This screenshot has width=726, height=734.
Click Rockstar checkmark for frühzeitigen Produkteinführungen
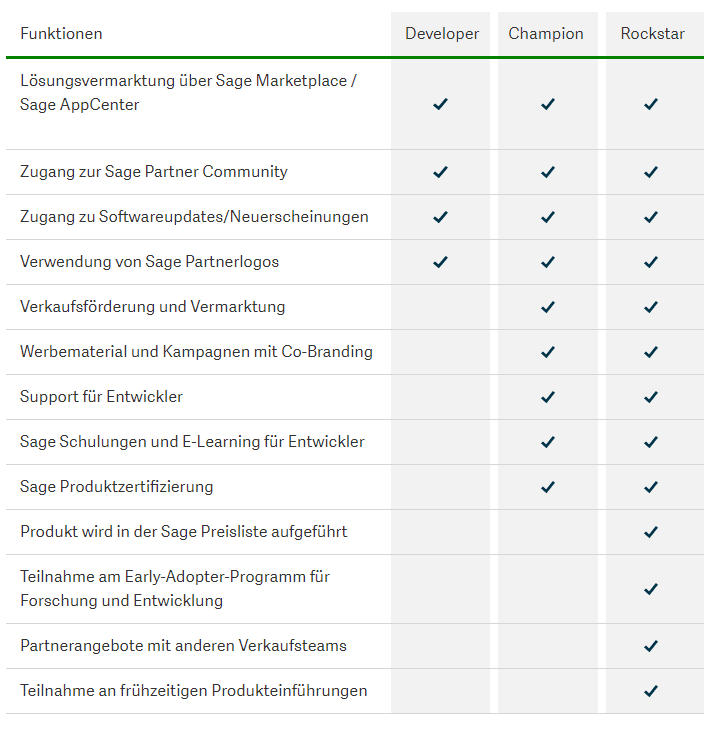point(651,691)
